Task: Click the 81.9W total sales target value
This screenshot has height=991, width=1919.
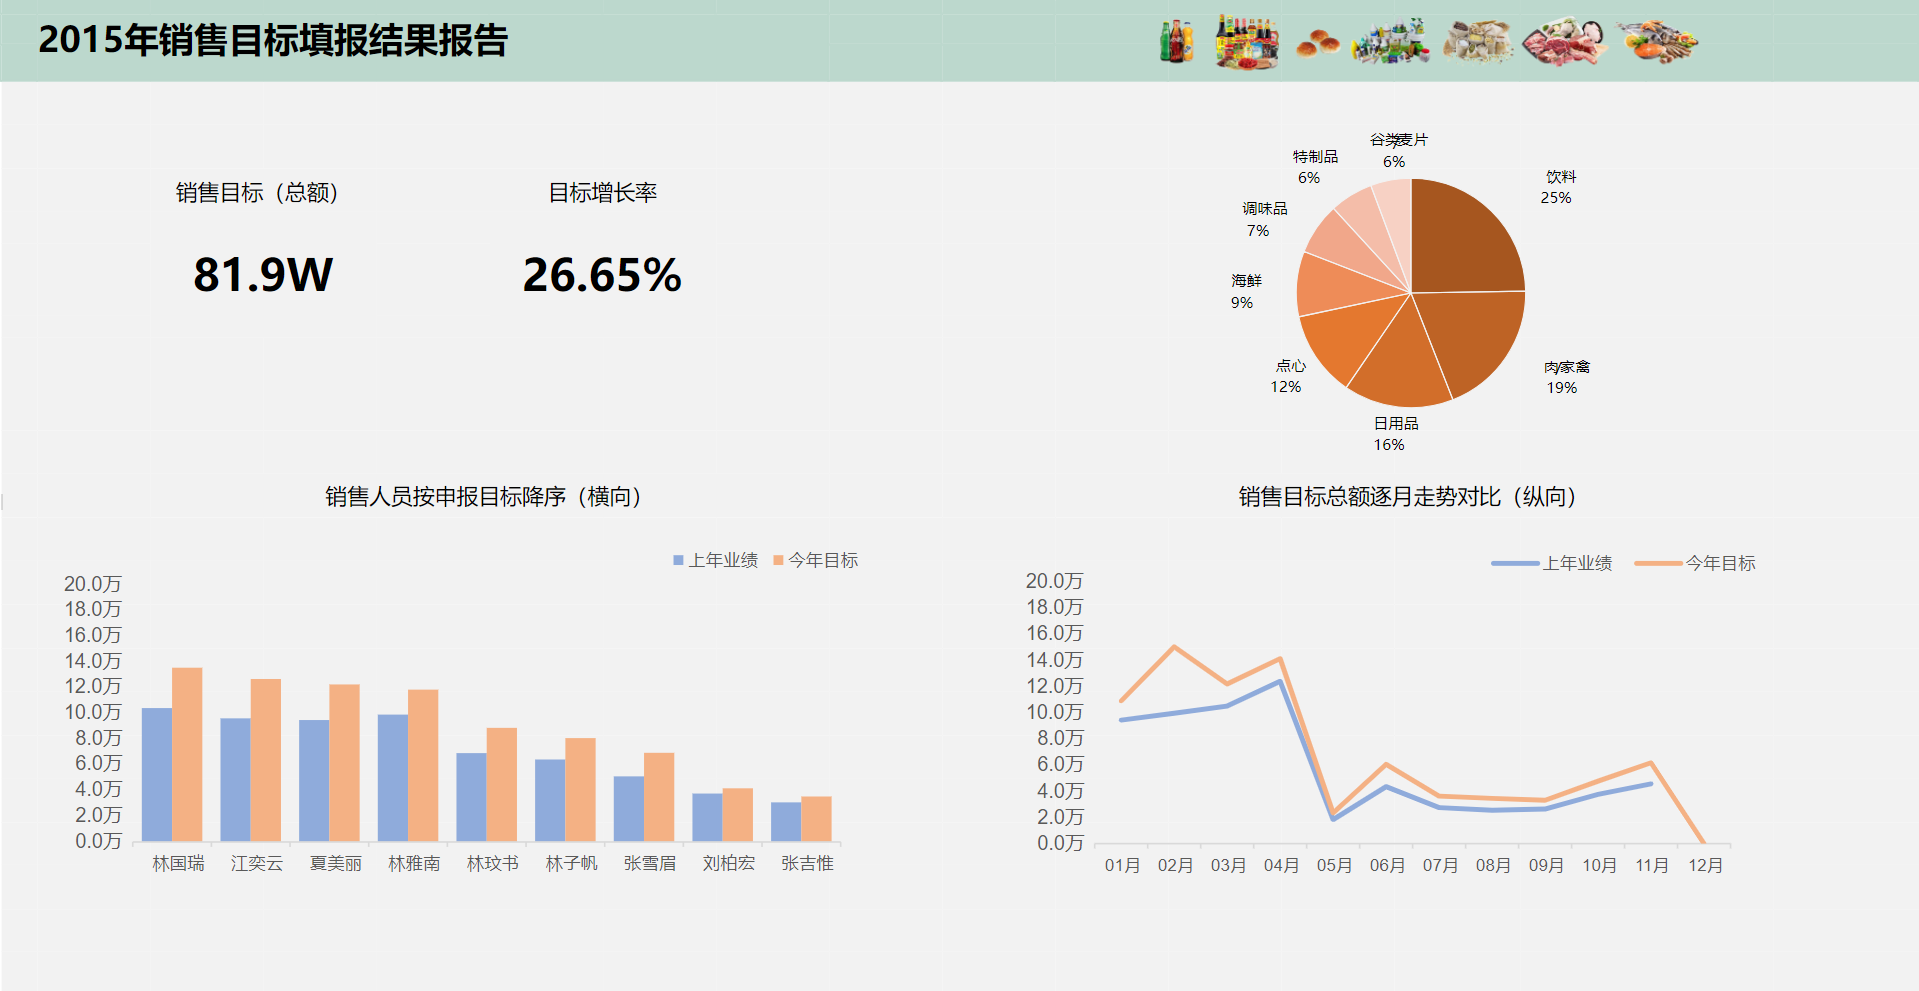Action: (263, 275)
